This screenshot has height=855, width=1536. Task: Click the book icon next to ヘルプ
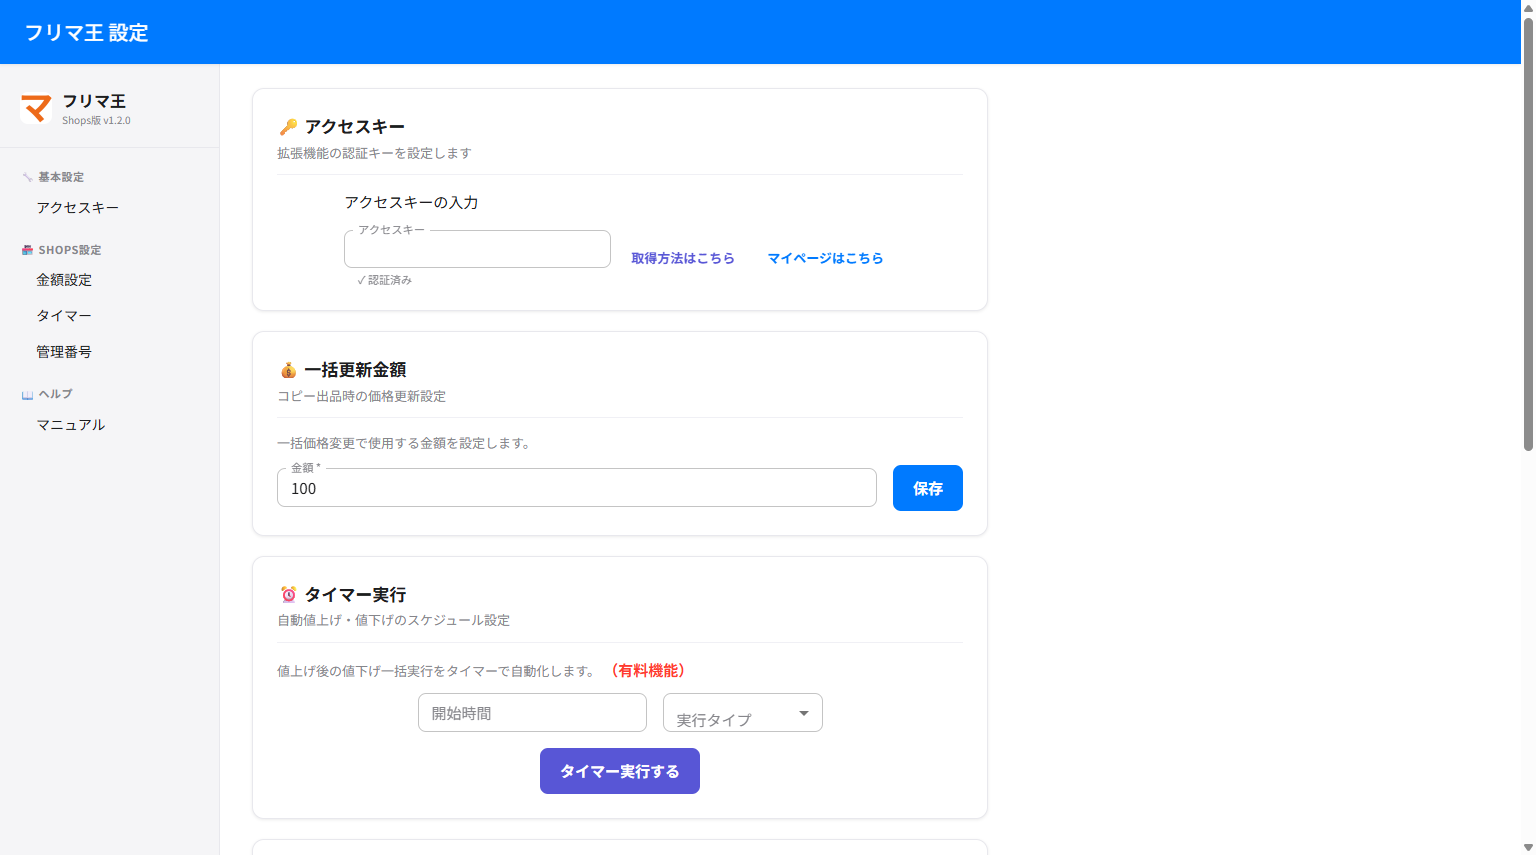tap(26, 393)
